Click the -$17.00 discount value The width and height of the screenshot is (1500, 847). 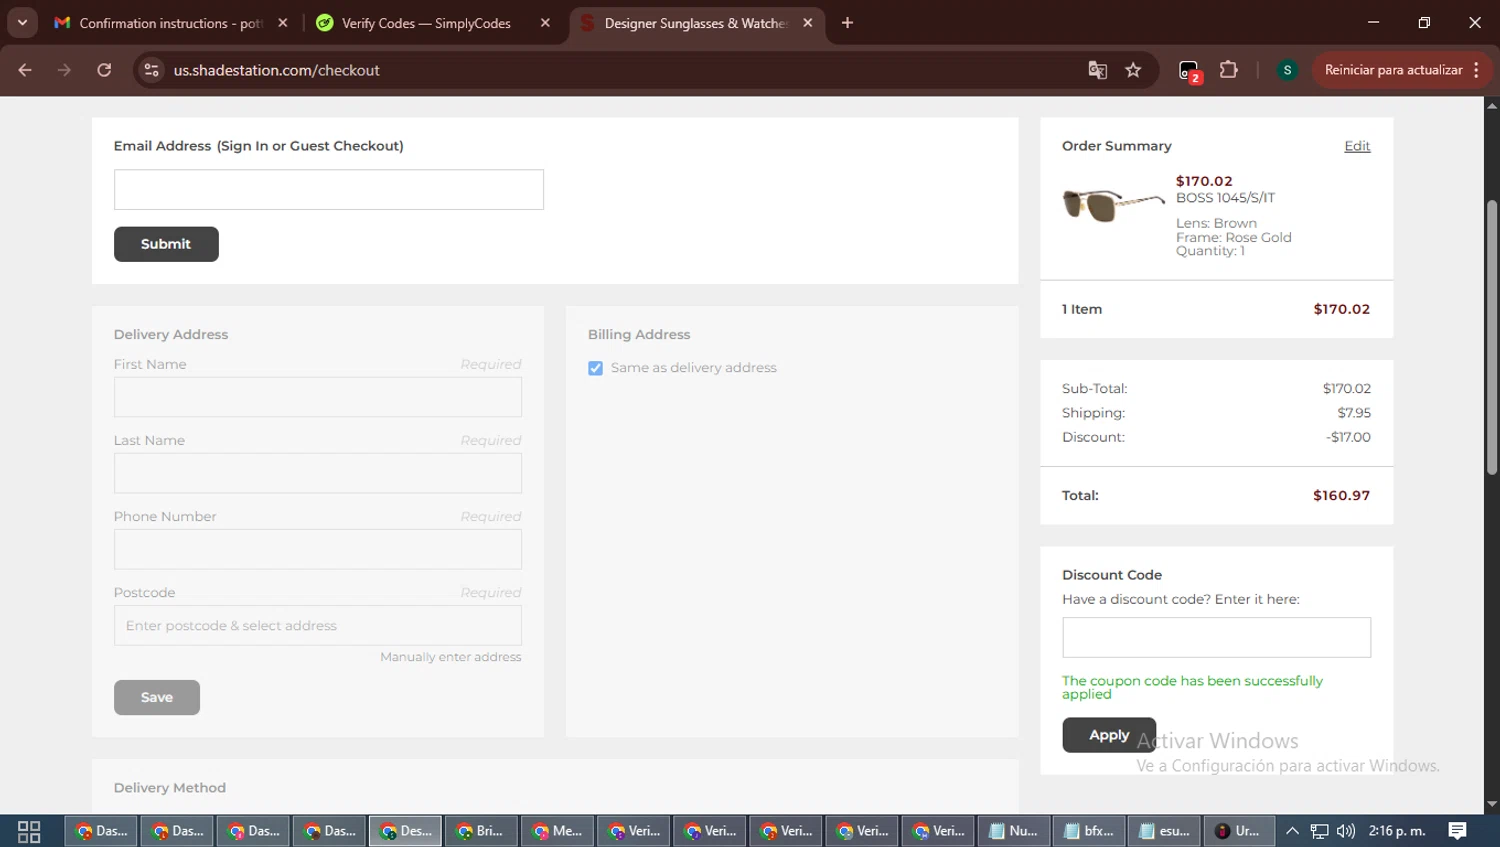click(x=1348, y=437)
